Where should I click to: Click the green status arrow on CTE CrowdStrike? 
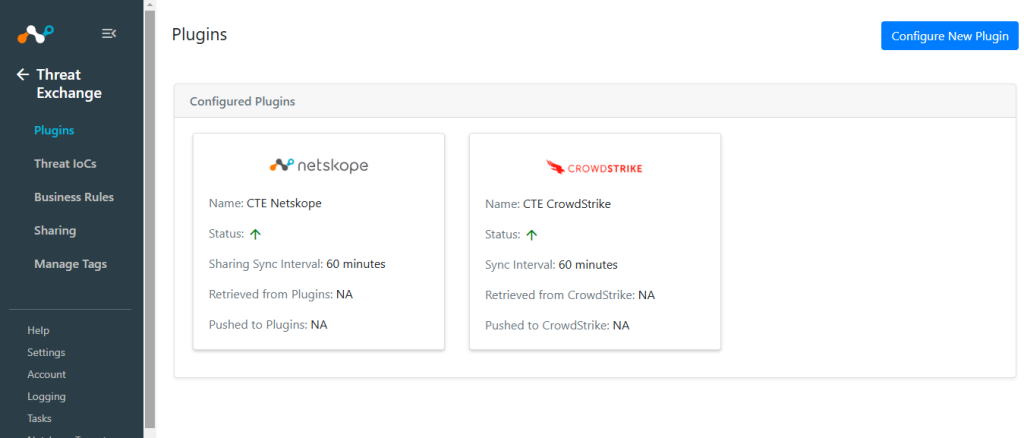(532, 234)
